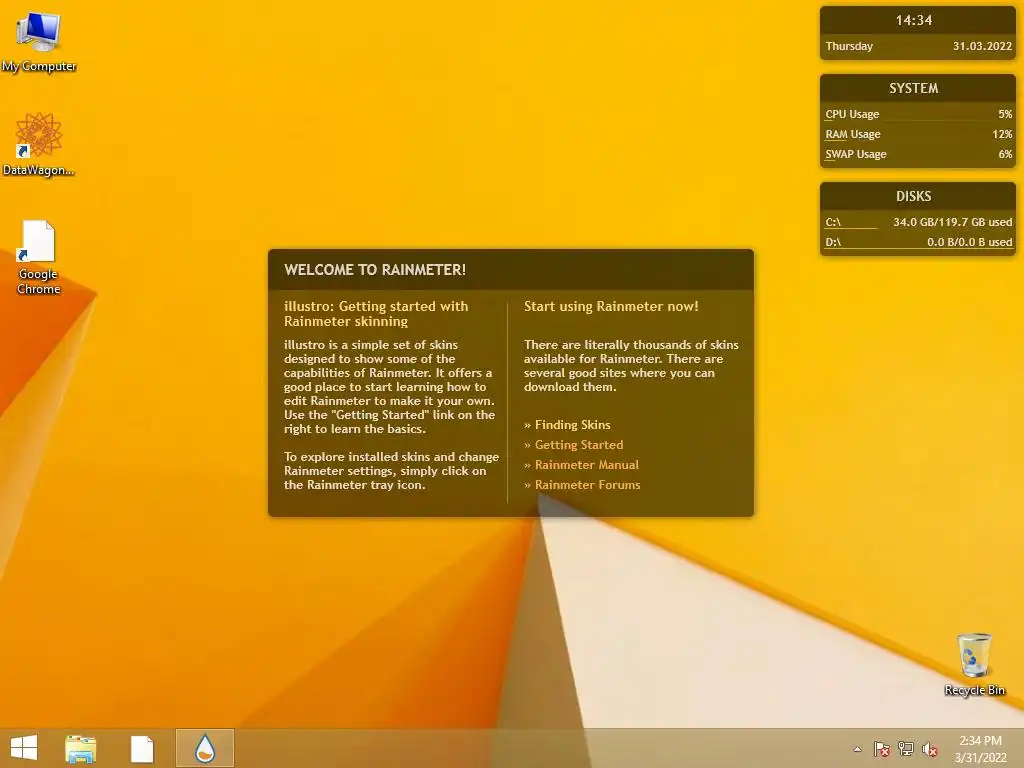
Task: Click the 14:34 clock skin time
Action: coord(914,20)
